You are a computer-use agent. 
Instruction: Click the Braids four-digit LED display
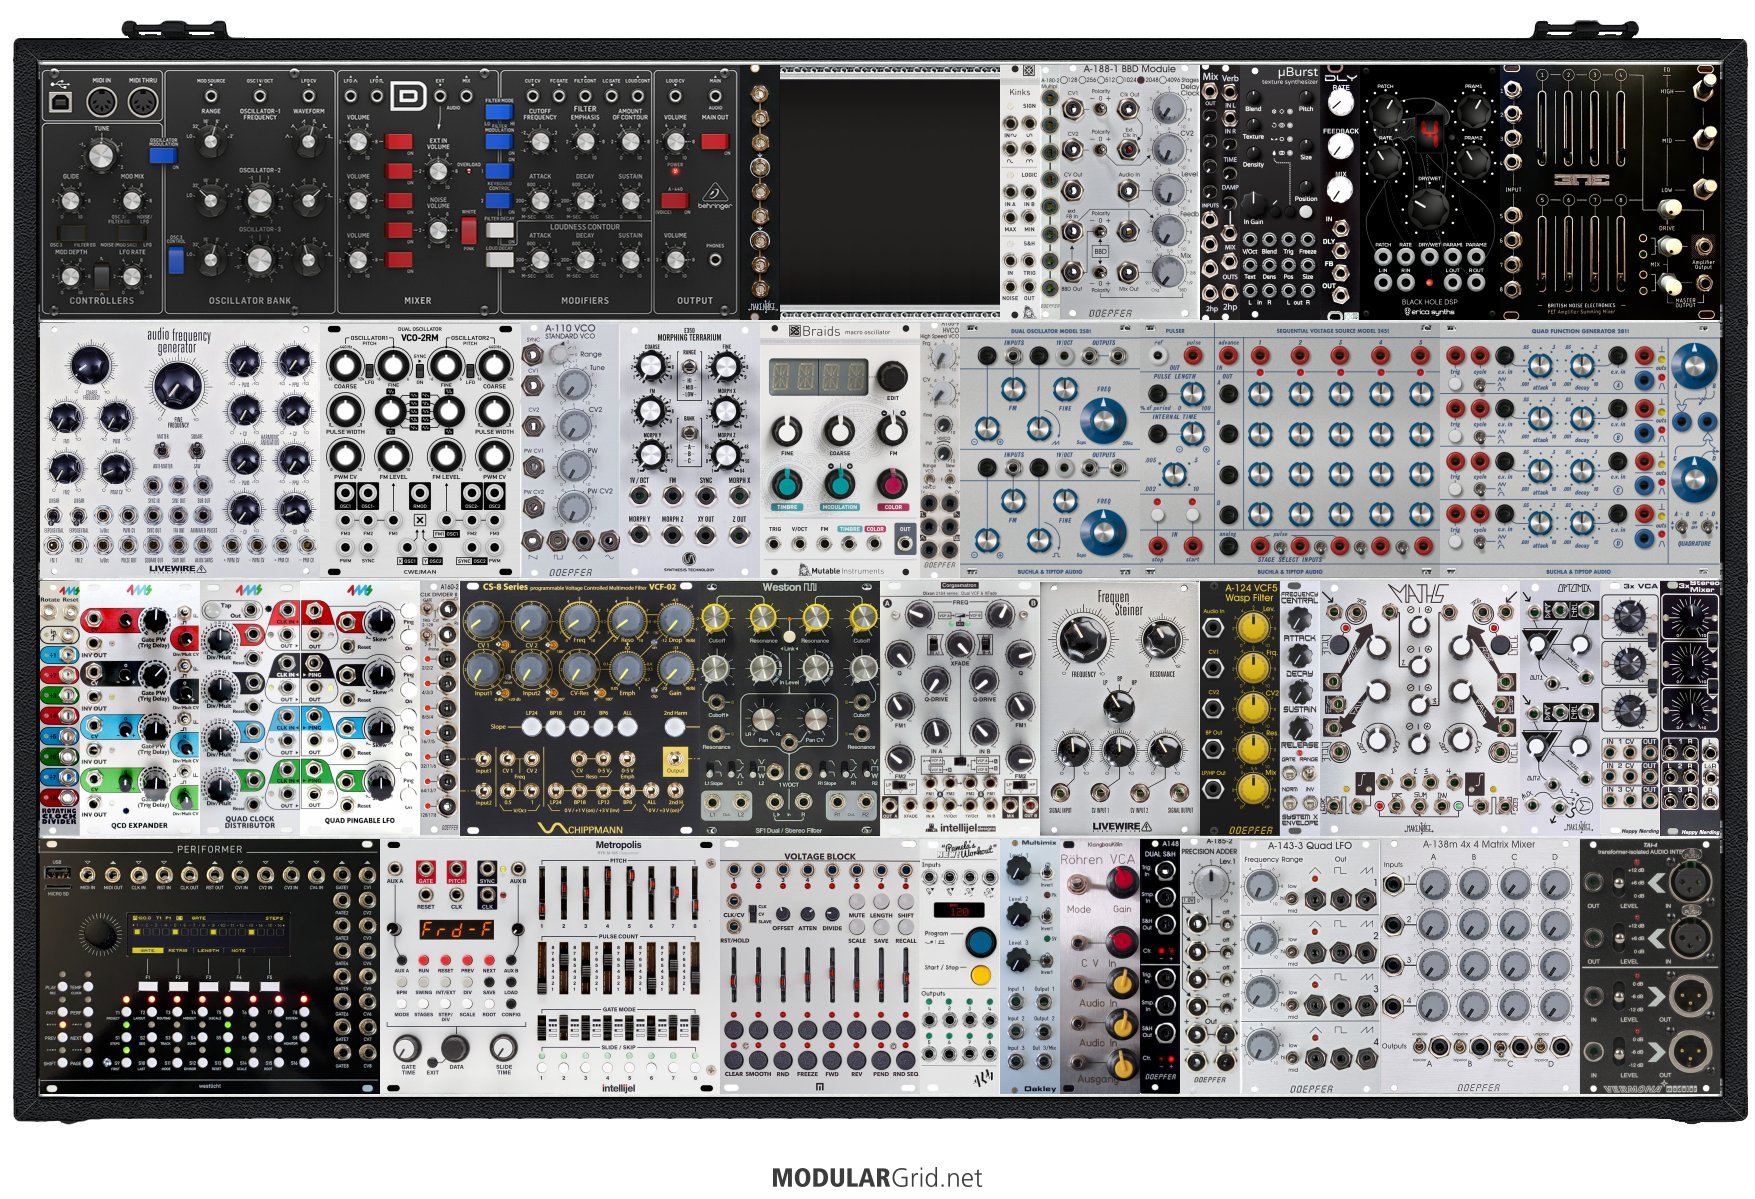click(x=817, y=377)
